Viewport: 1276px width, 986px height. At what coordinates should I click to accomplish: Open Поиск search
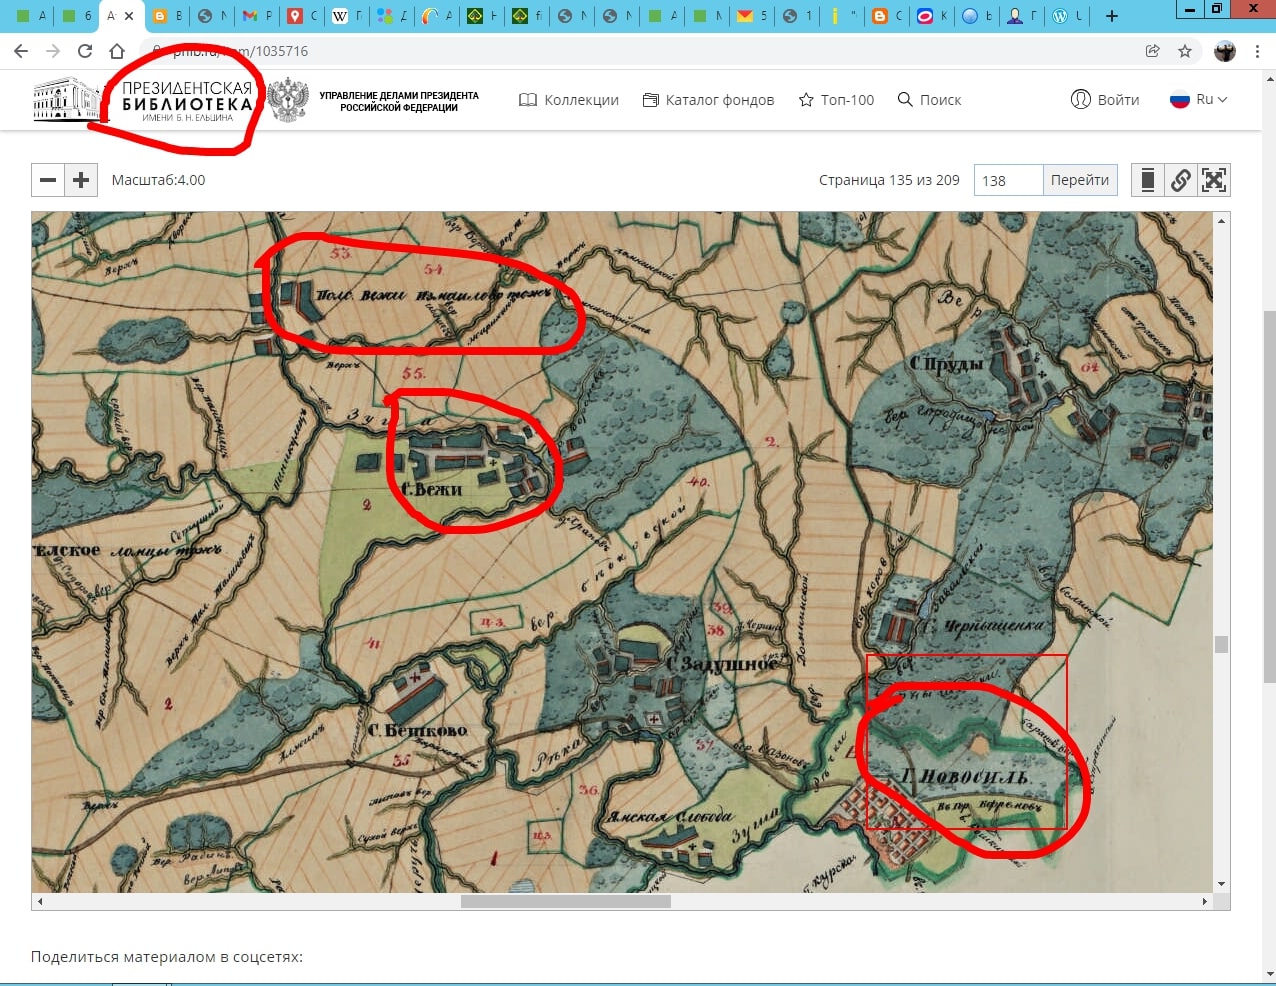tap(929, 100)
